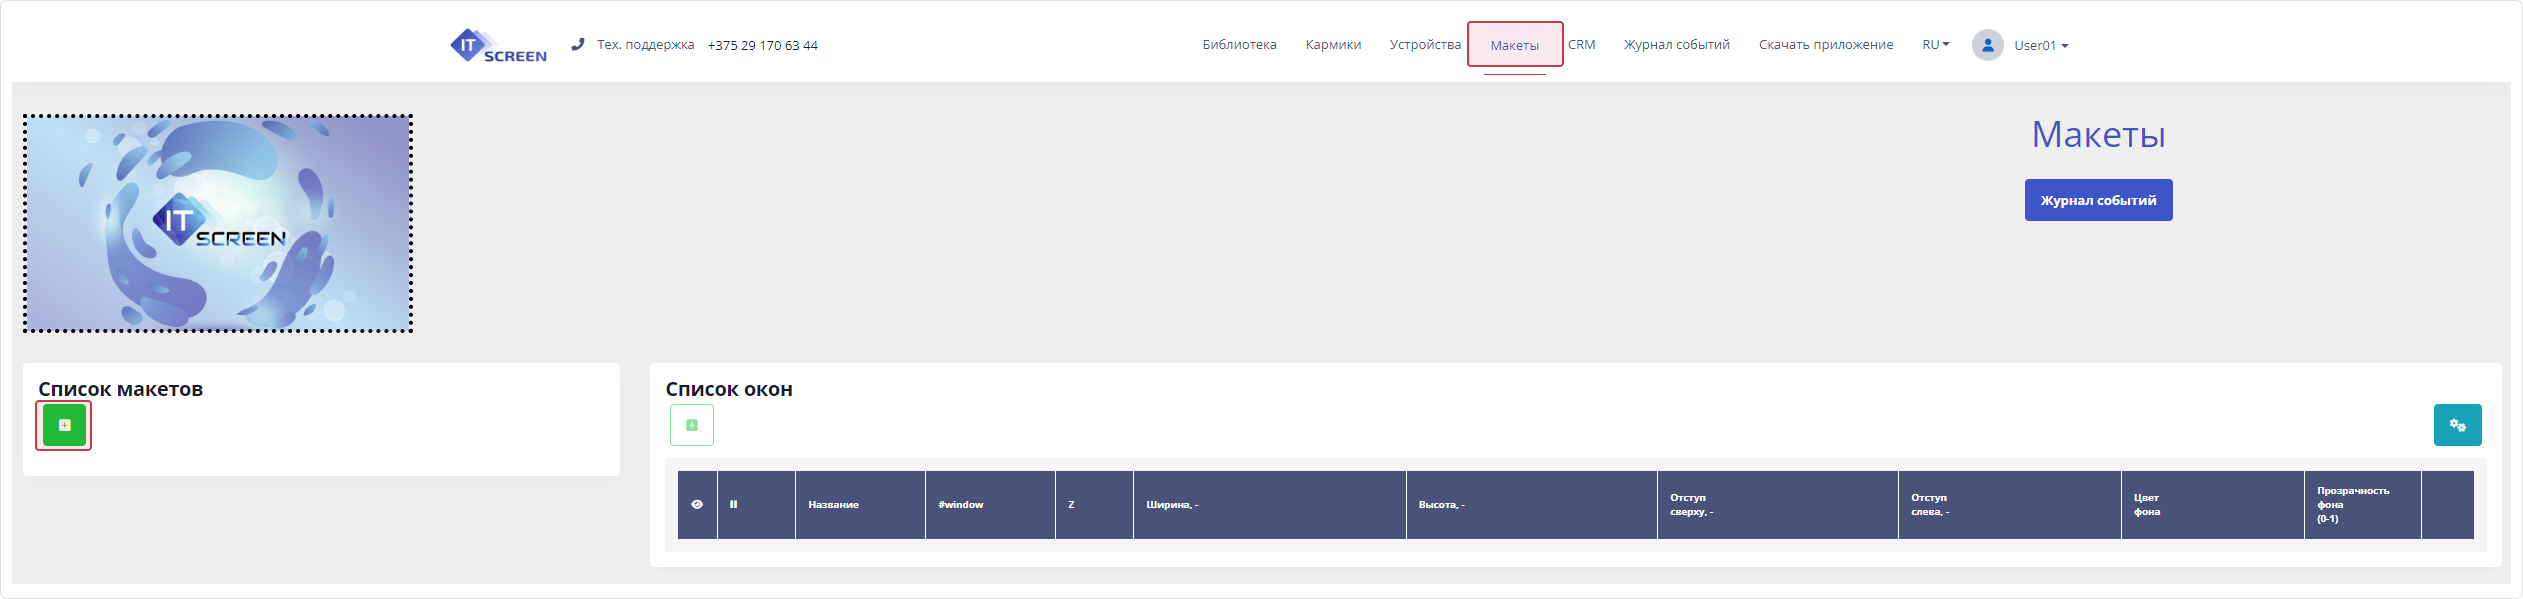Select the Макеты tab
The height and width of the screenshot is (599, 2523).
1514,46
